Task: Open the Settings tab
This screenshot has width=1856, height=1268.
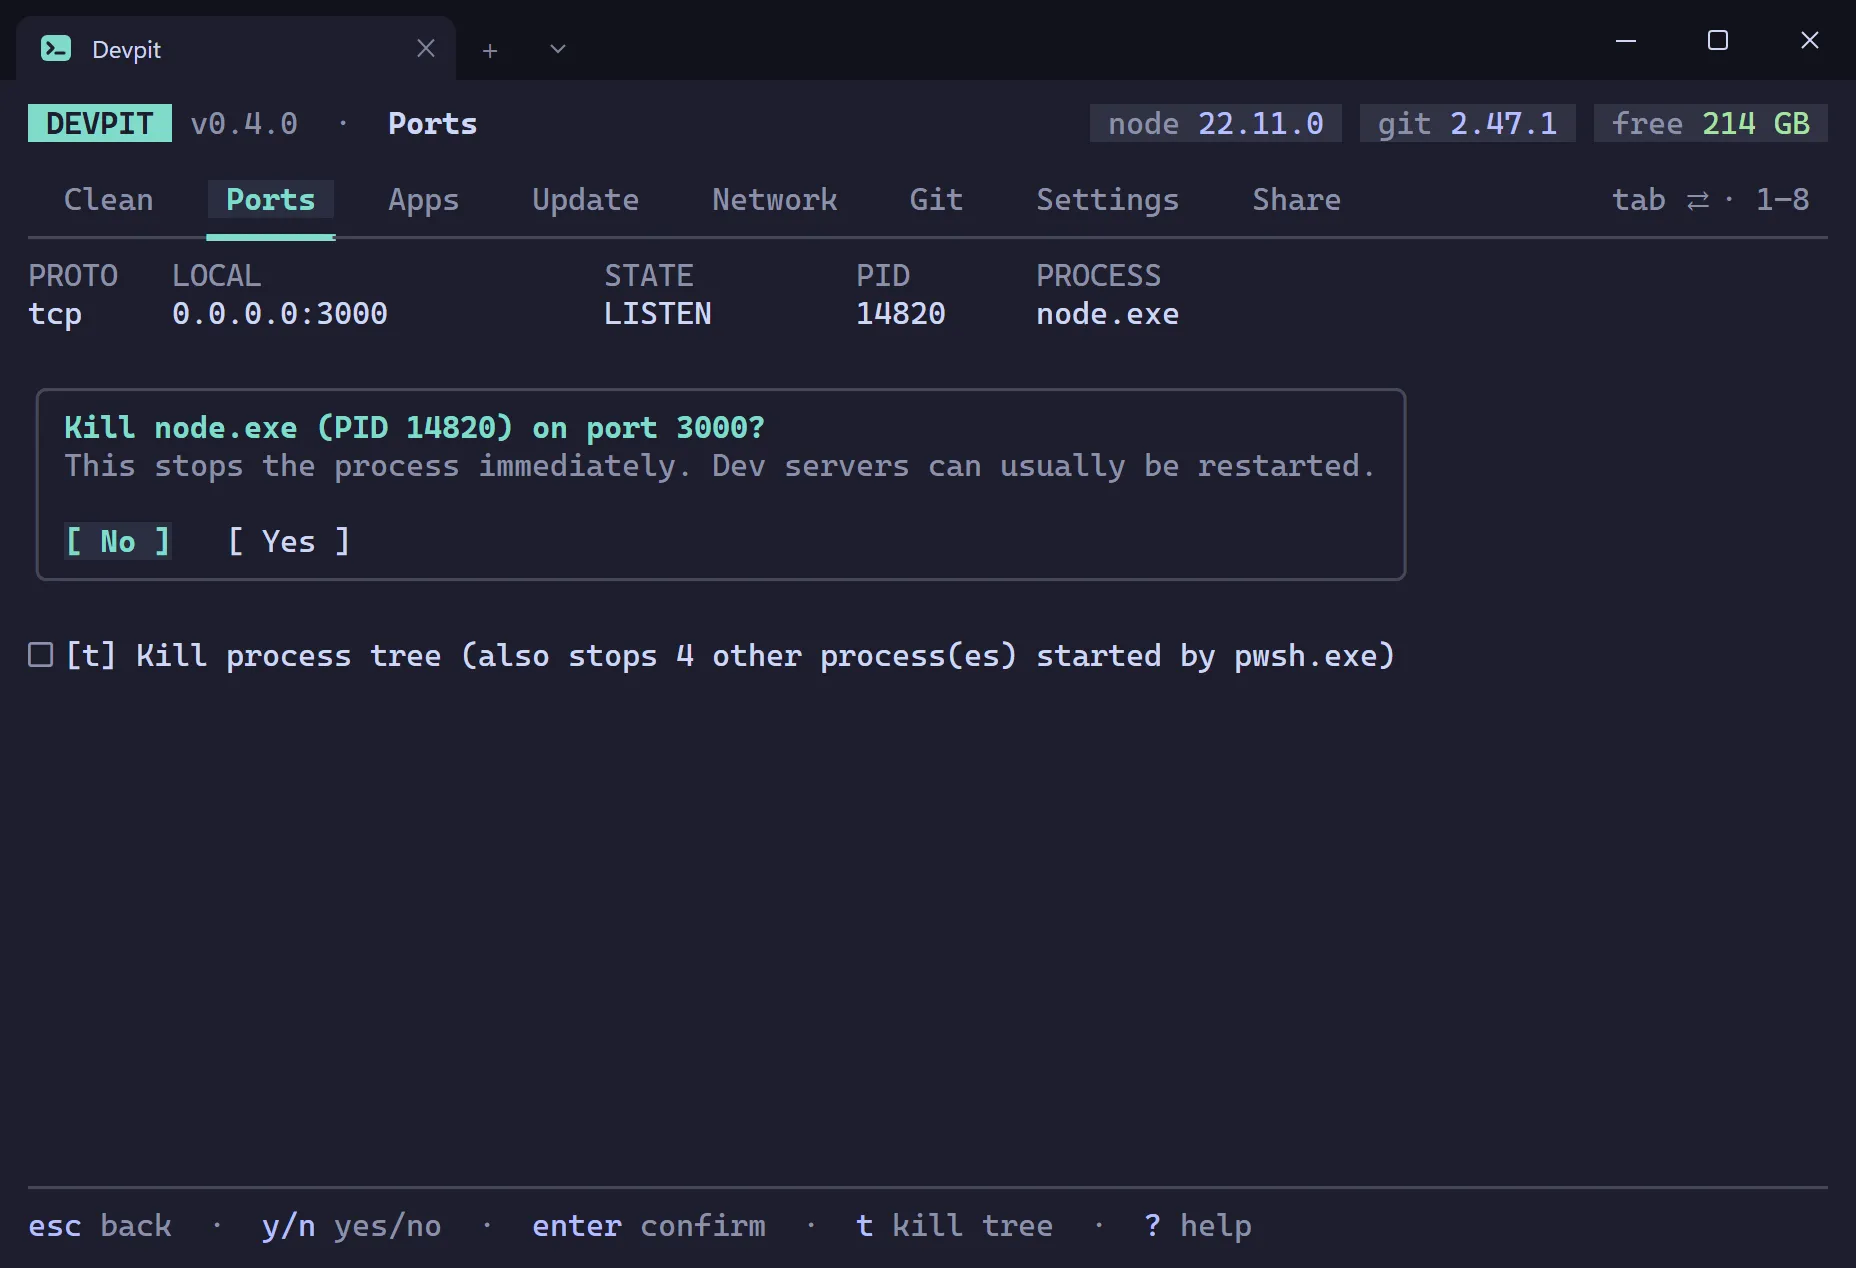Action: click(x=1108, y=200)
